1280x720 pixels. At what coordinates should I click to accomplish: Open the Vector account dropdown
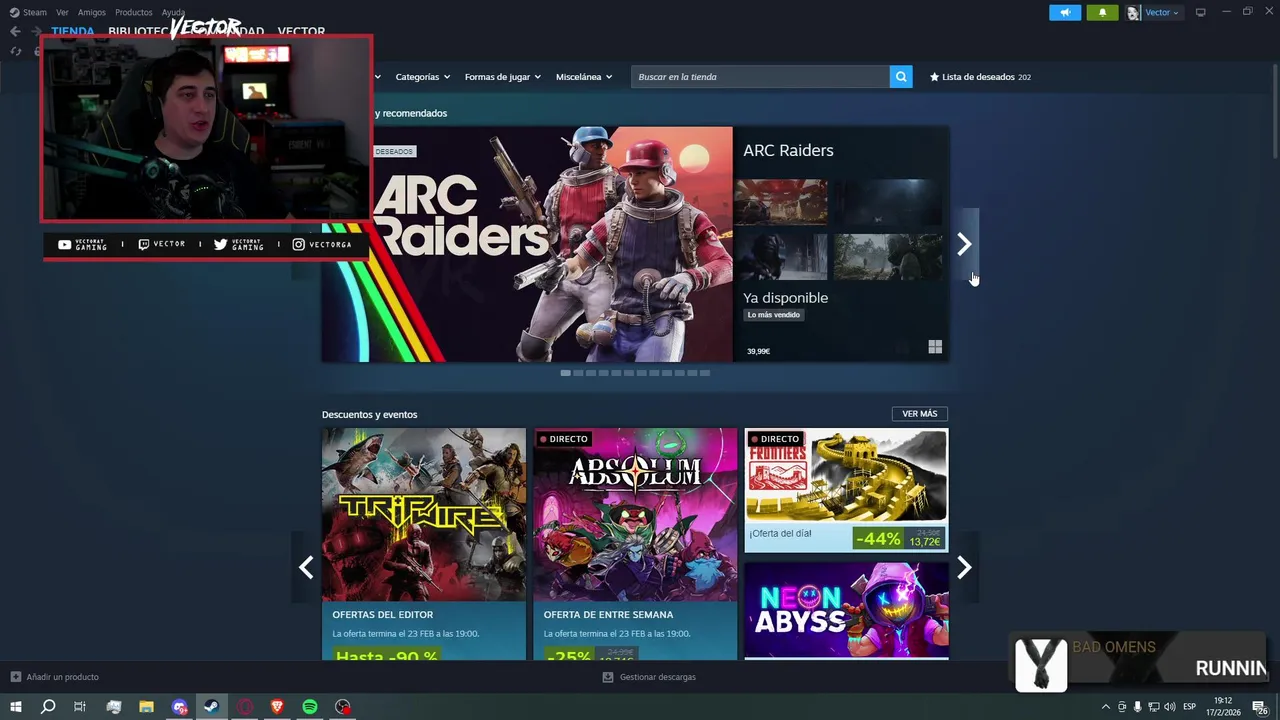[x=1161, y=13]
